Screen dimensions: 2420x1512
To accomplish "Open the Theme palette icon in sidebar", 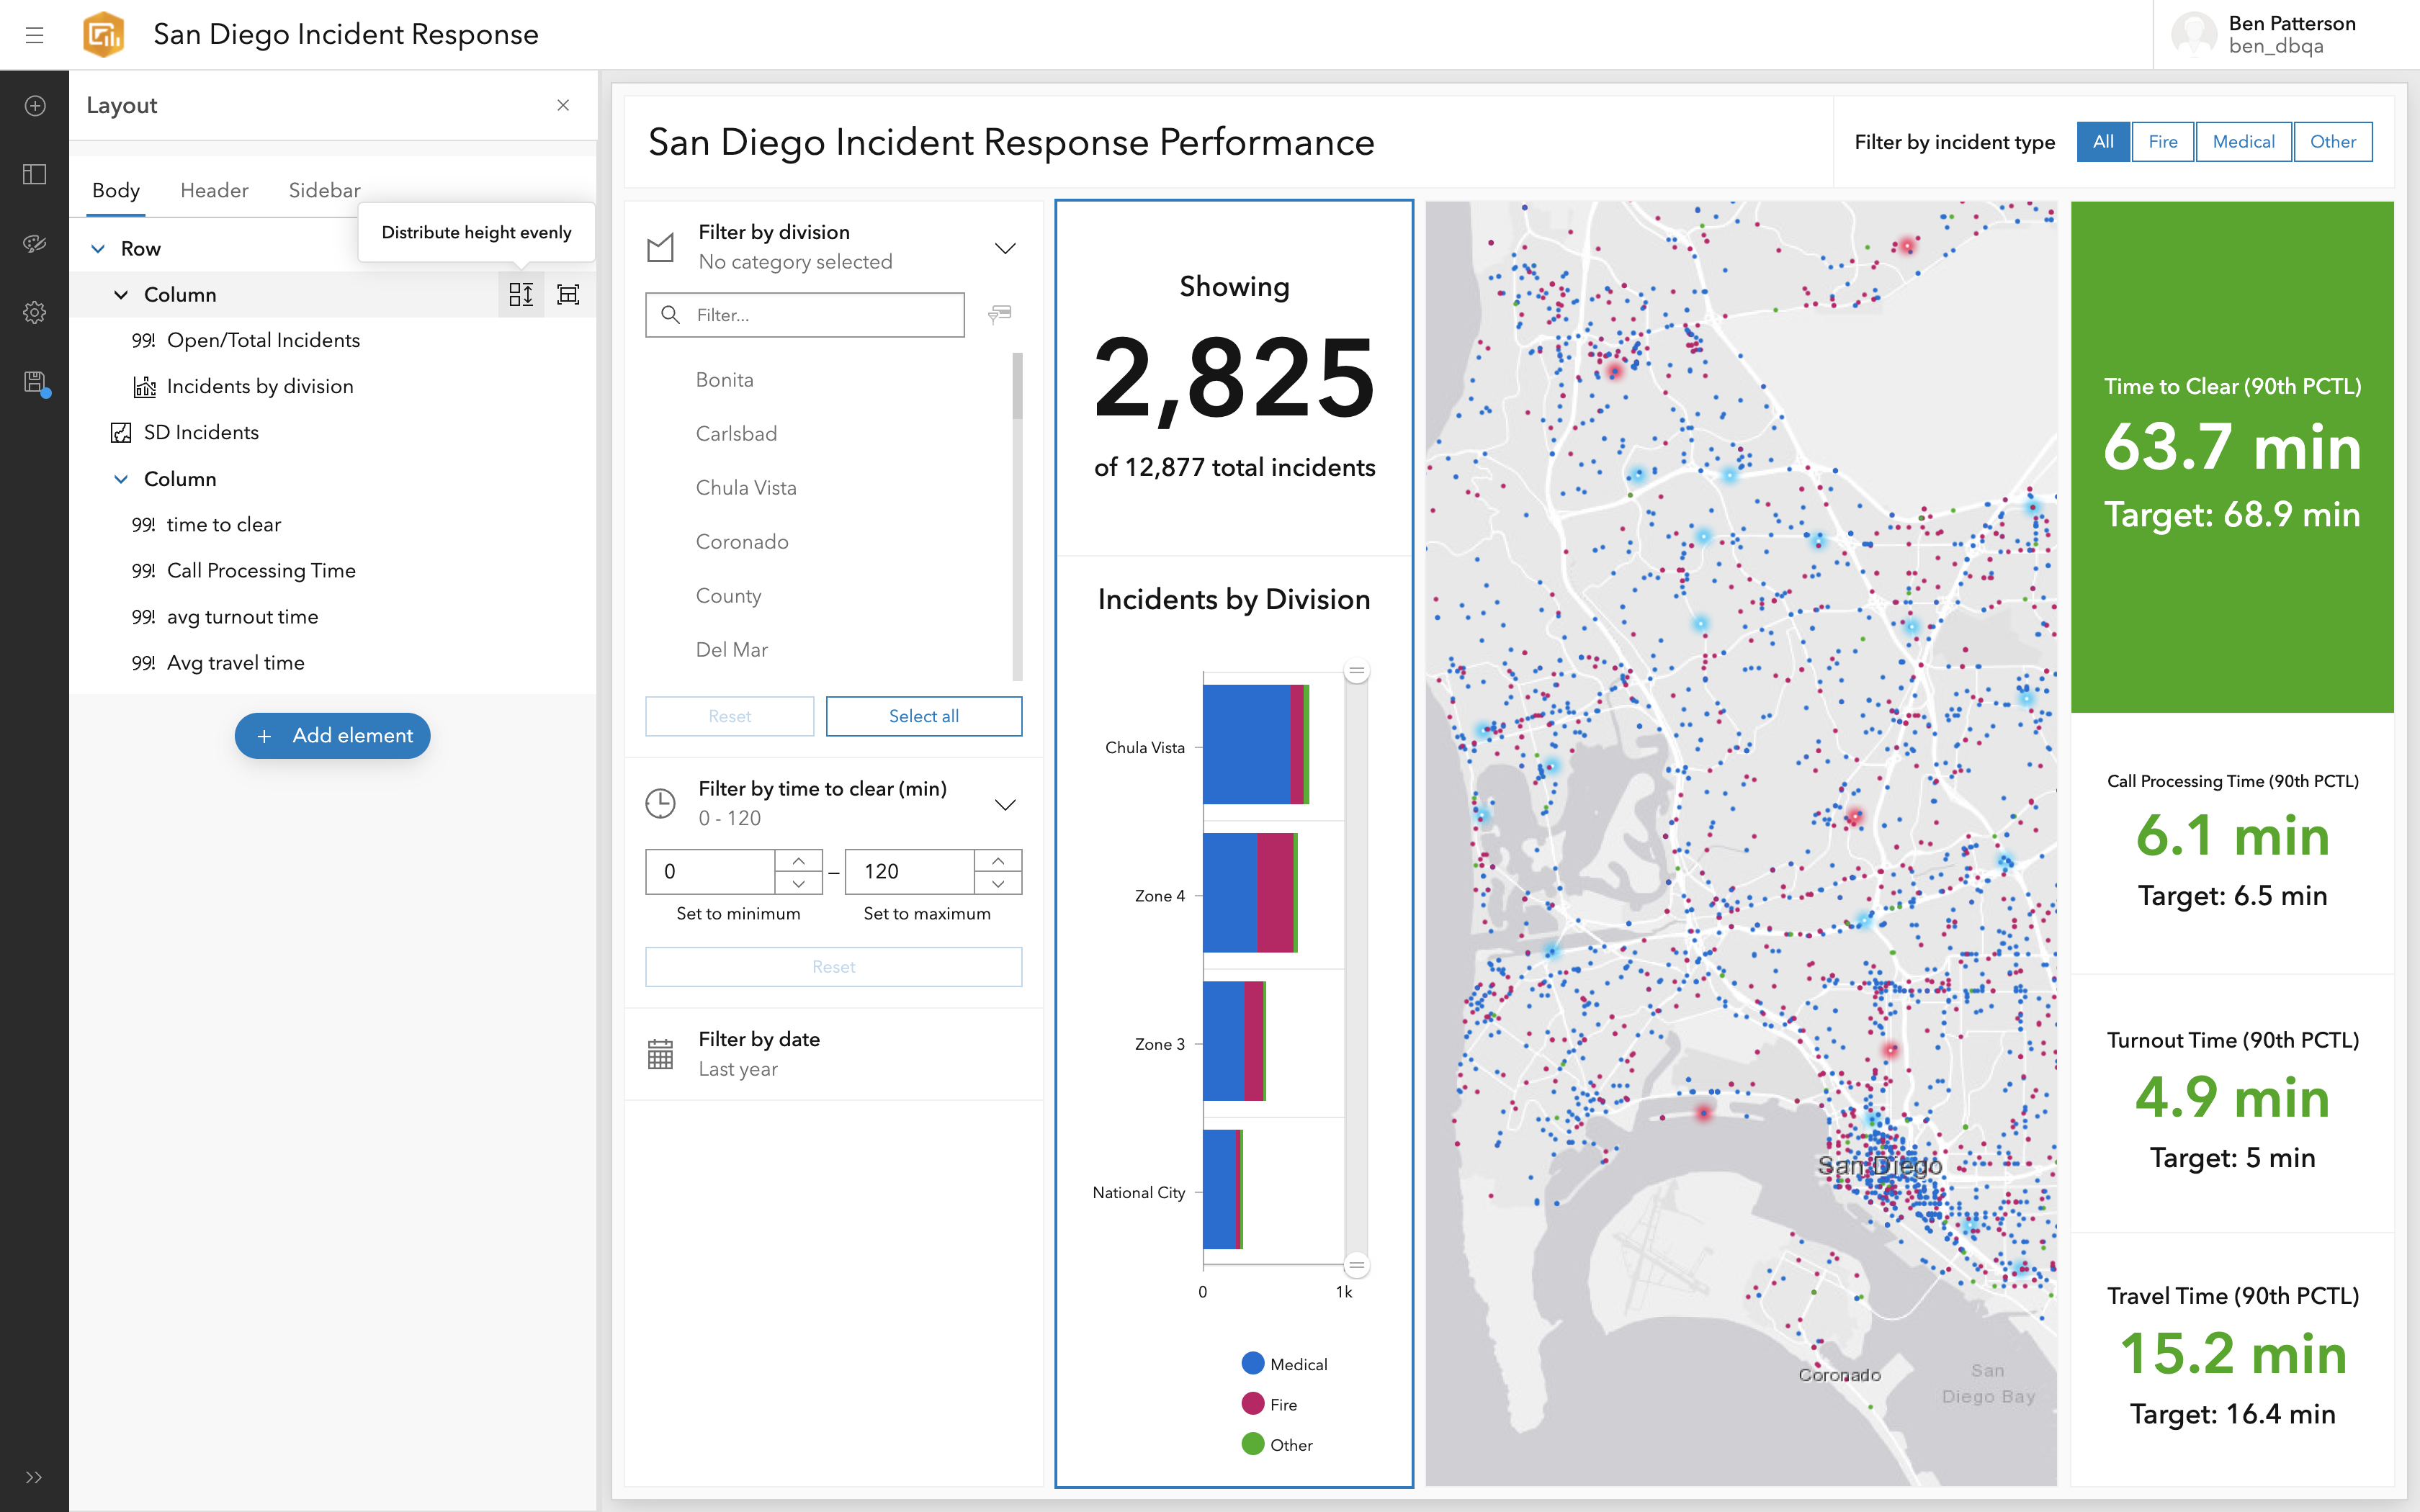I will (35, 243).
